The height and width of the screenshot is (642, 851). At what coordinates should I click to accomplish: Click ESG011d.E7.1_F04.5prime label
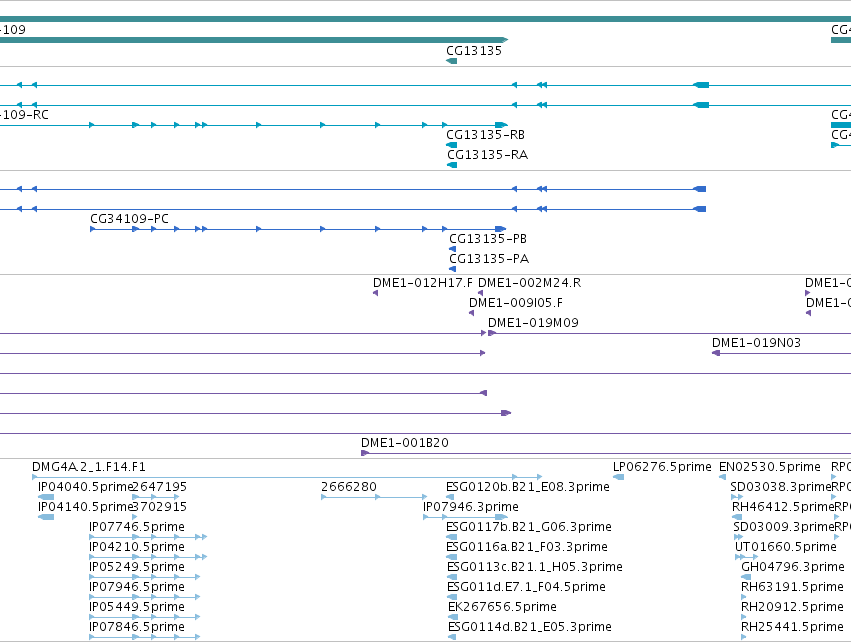coord(526,587)
